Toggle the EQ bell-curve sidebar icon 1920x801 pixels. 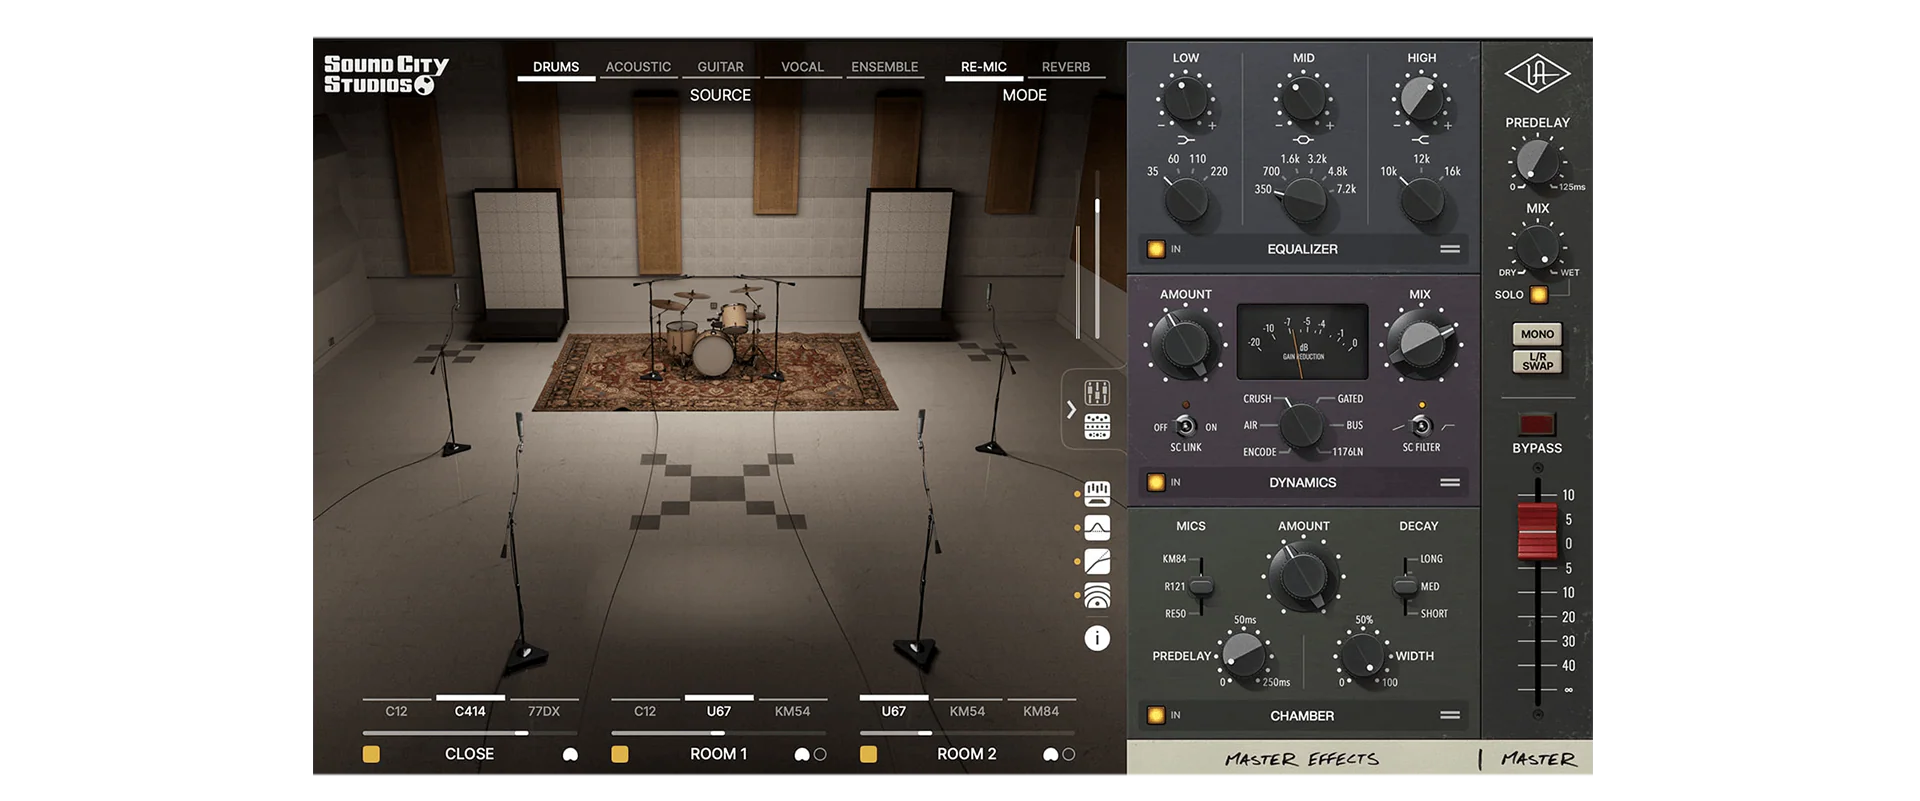tap(1097, 527)
